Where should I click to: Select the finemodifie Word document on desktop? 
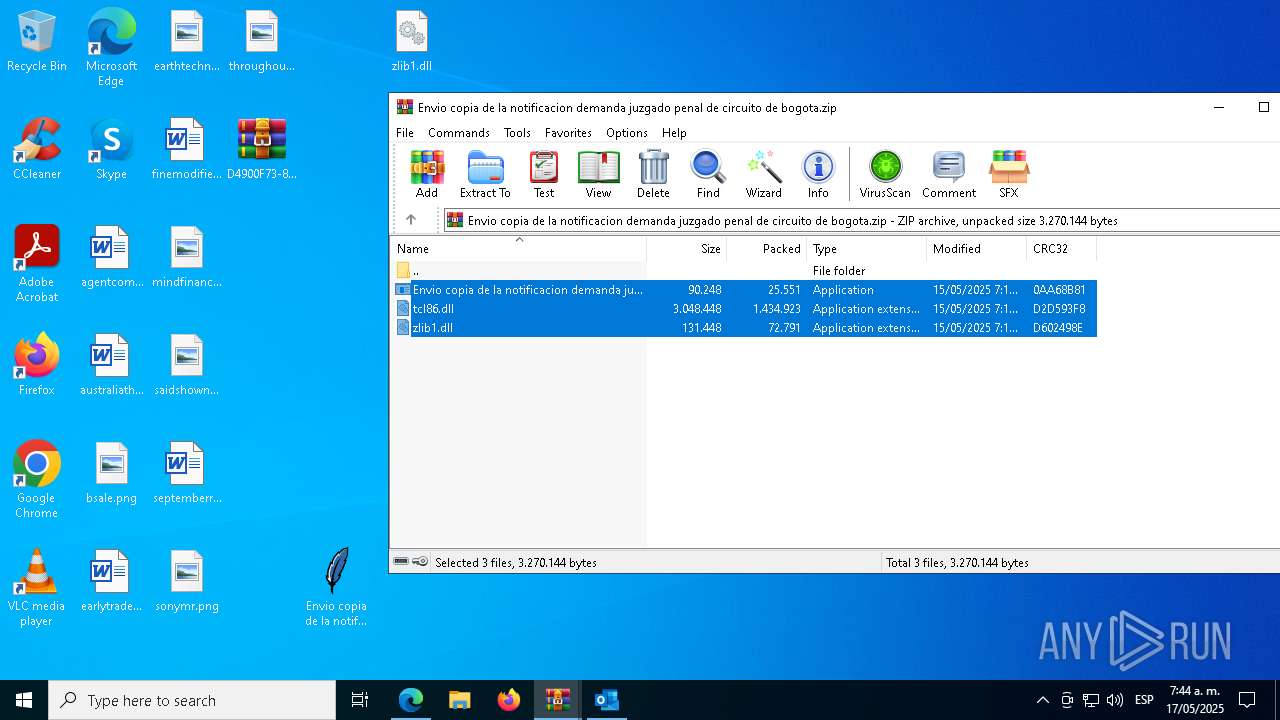tap(187, 149)
